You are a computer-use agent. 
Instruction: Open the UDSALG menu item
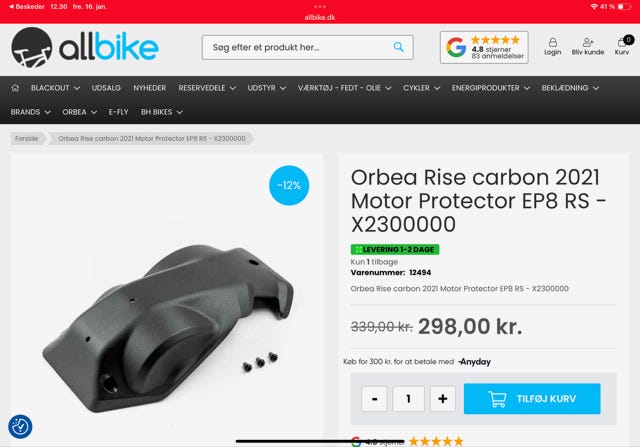tap(106, 88)
